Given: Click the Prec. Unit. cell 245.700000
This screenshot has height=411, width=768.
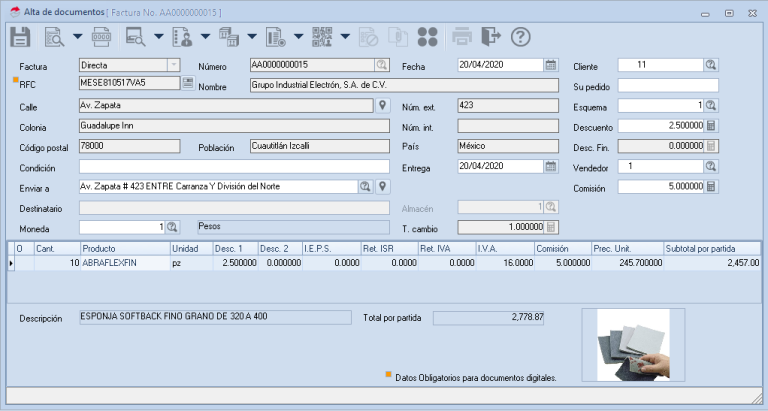Looking at the screenshot, I should pos(627,263).
